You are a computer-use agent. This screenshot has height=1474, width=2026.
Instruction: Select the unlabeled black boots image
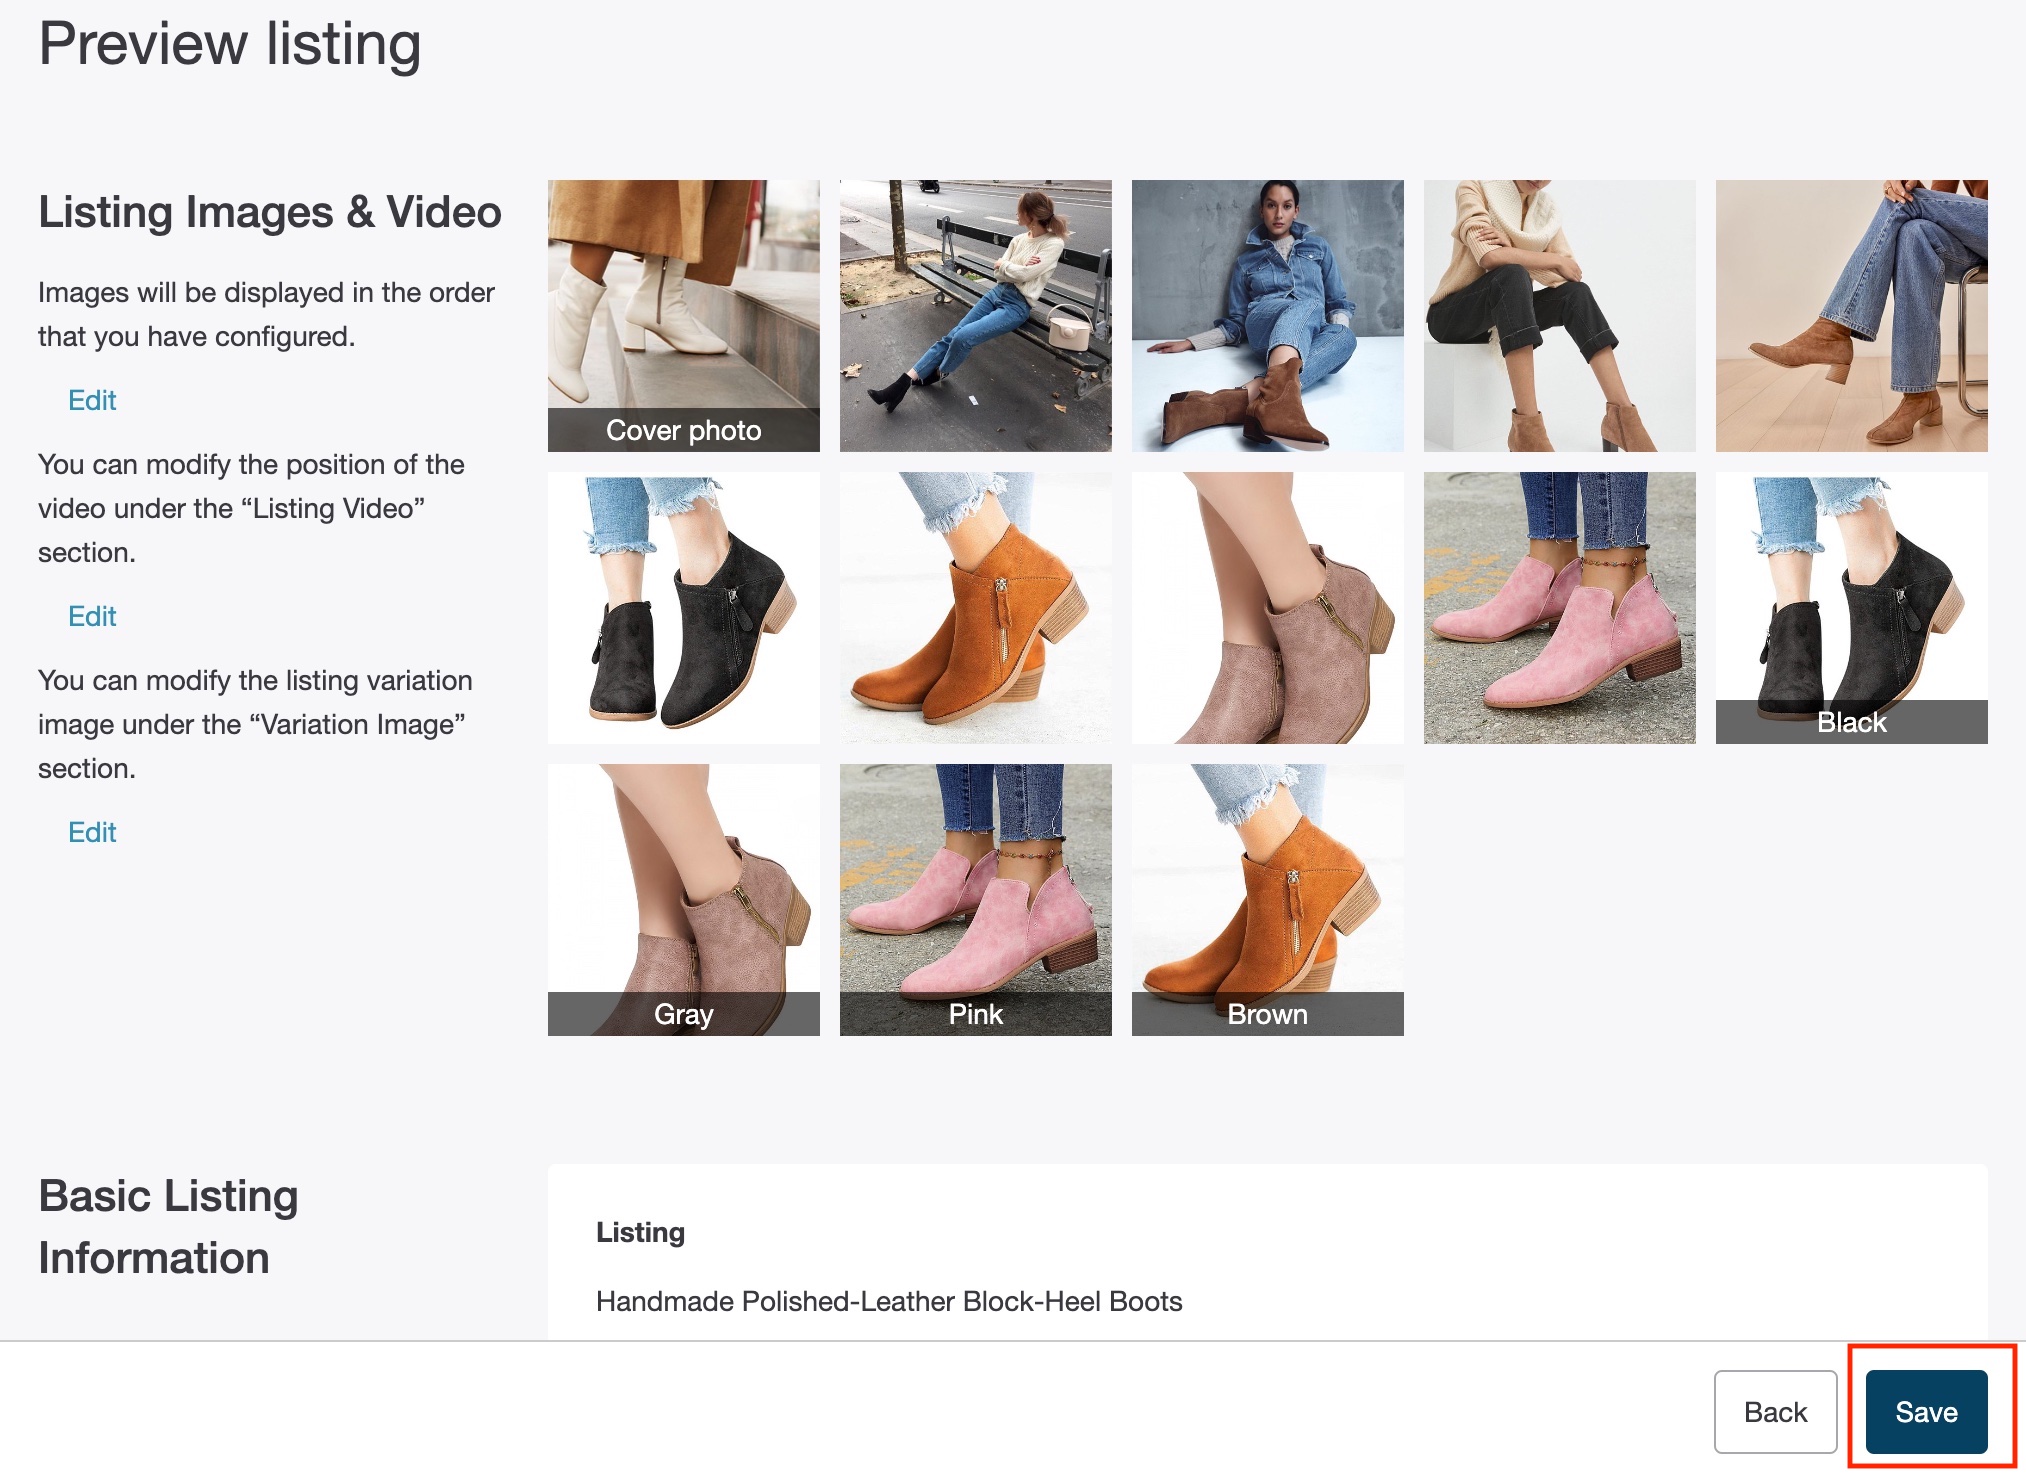click(683, 607)
